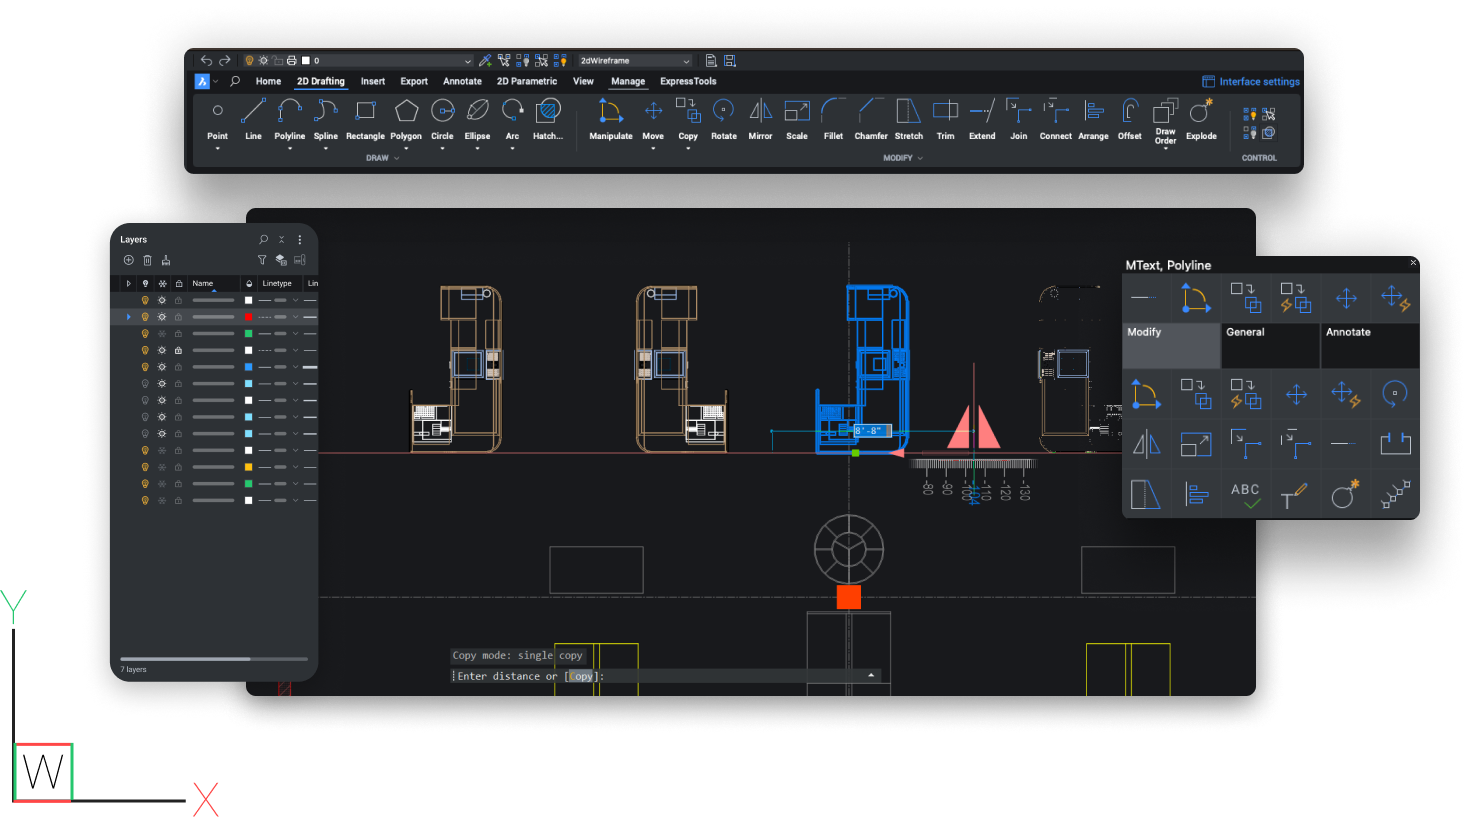Click the Mirror tool in the ribbon
This screenshot has width=1468, height=817.
[760, 112]
